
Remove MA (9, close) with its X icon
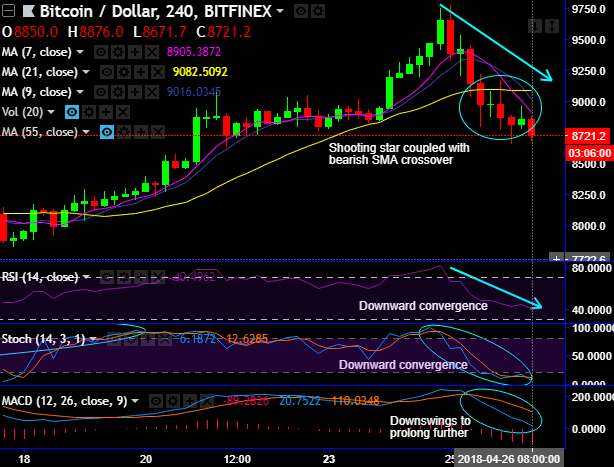(152, 92)
